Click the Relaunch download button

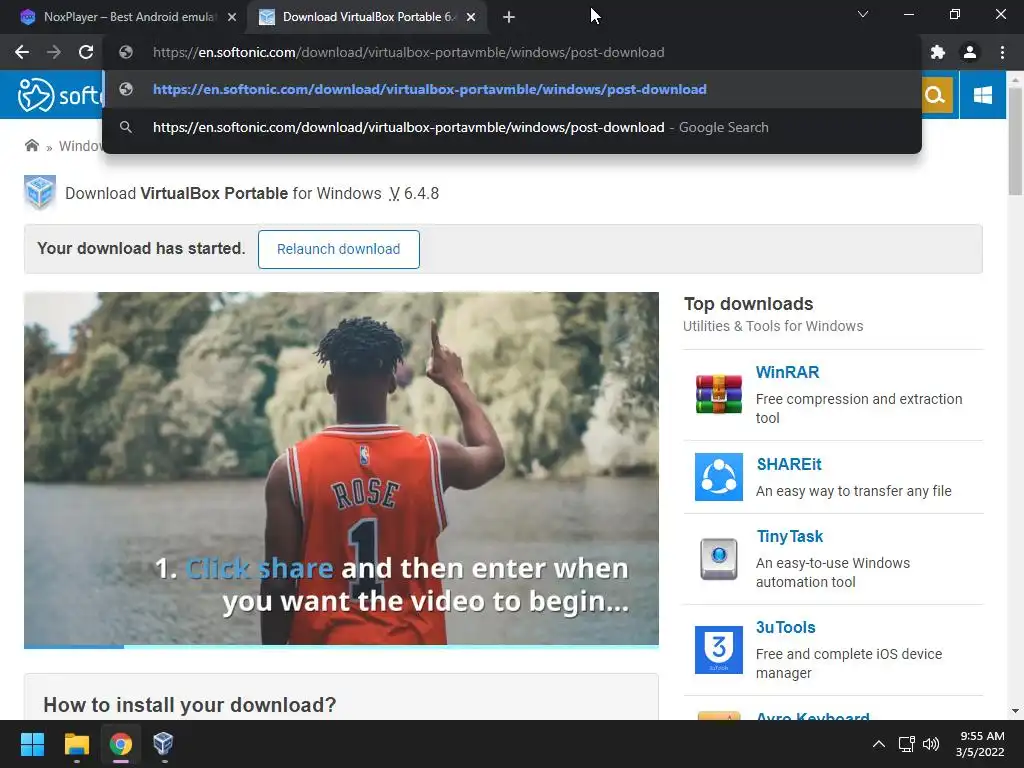[338, 249]
